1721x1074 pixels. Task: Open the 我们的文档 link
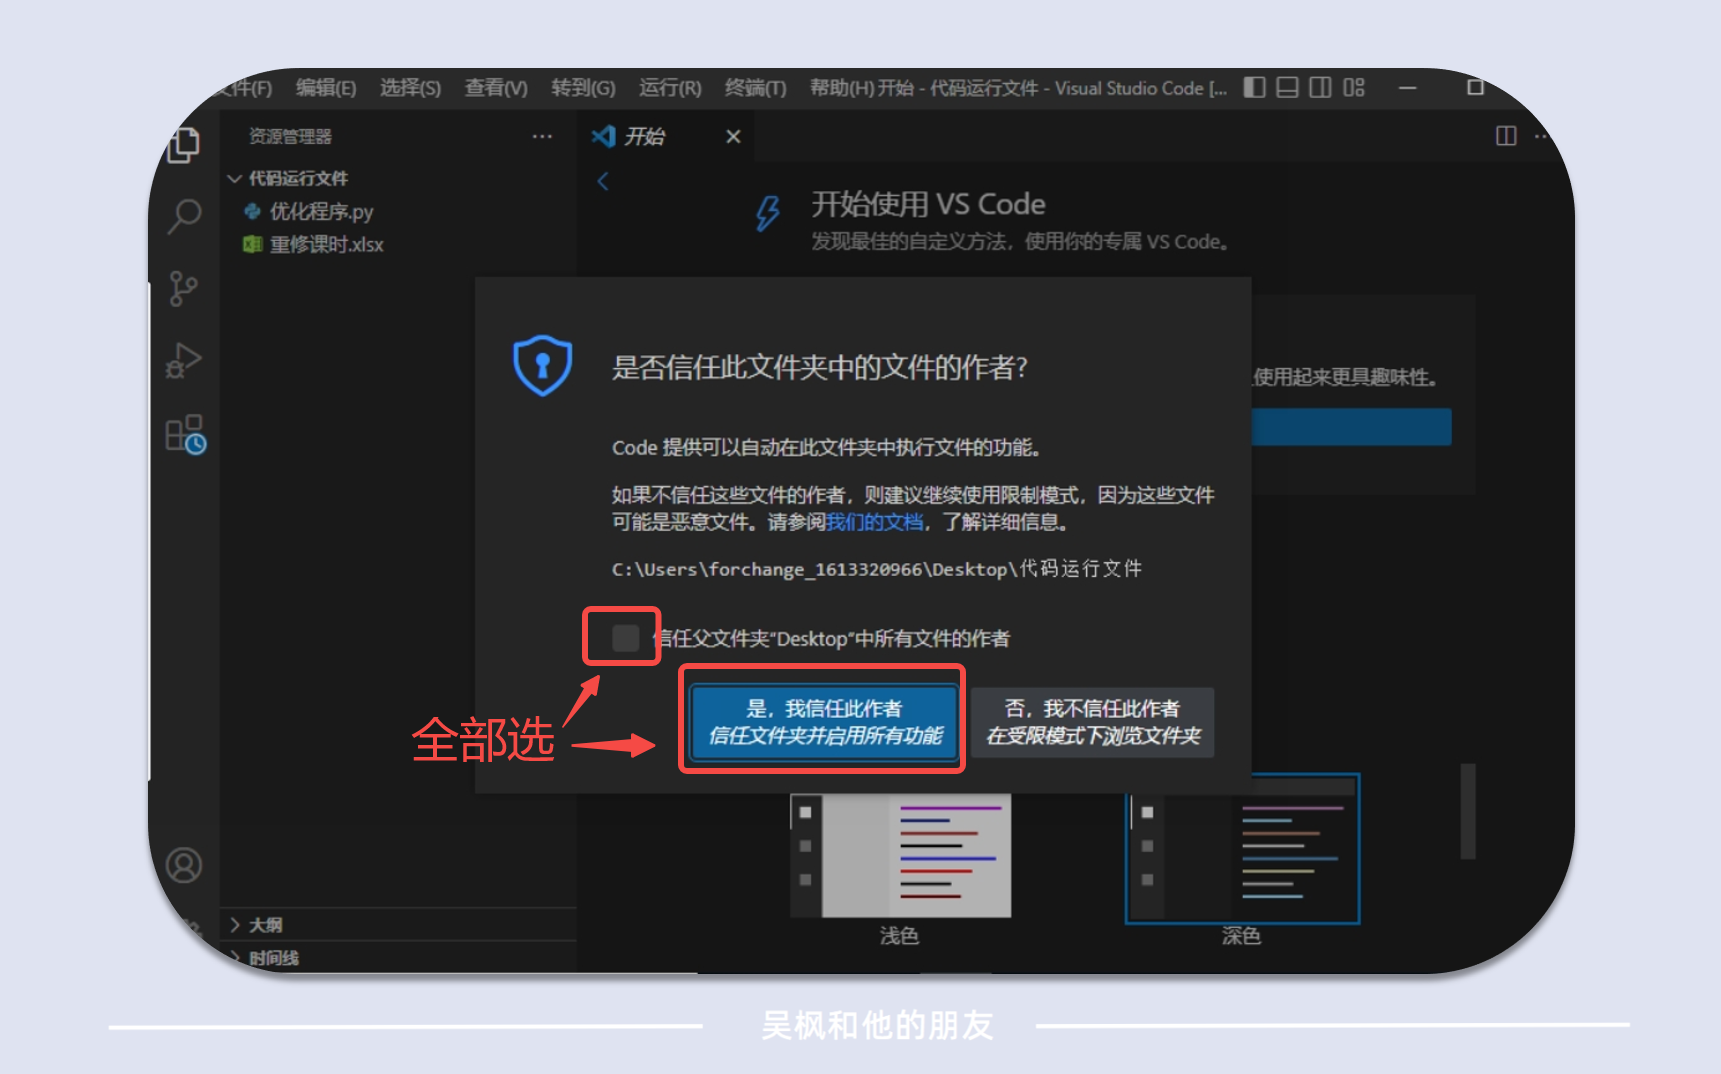tap(874, 522)
